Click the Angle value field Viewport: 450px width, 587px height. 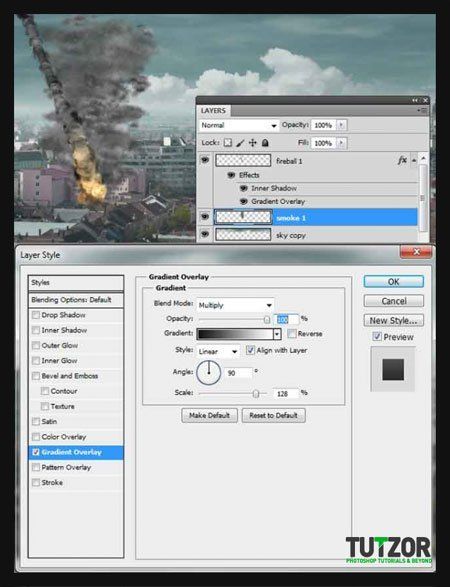tap(240, 373)
